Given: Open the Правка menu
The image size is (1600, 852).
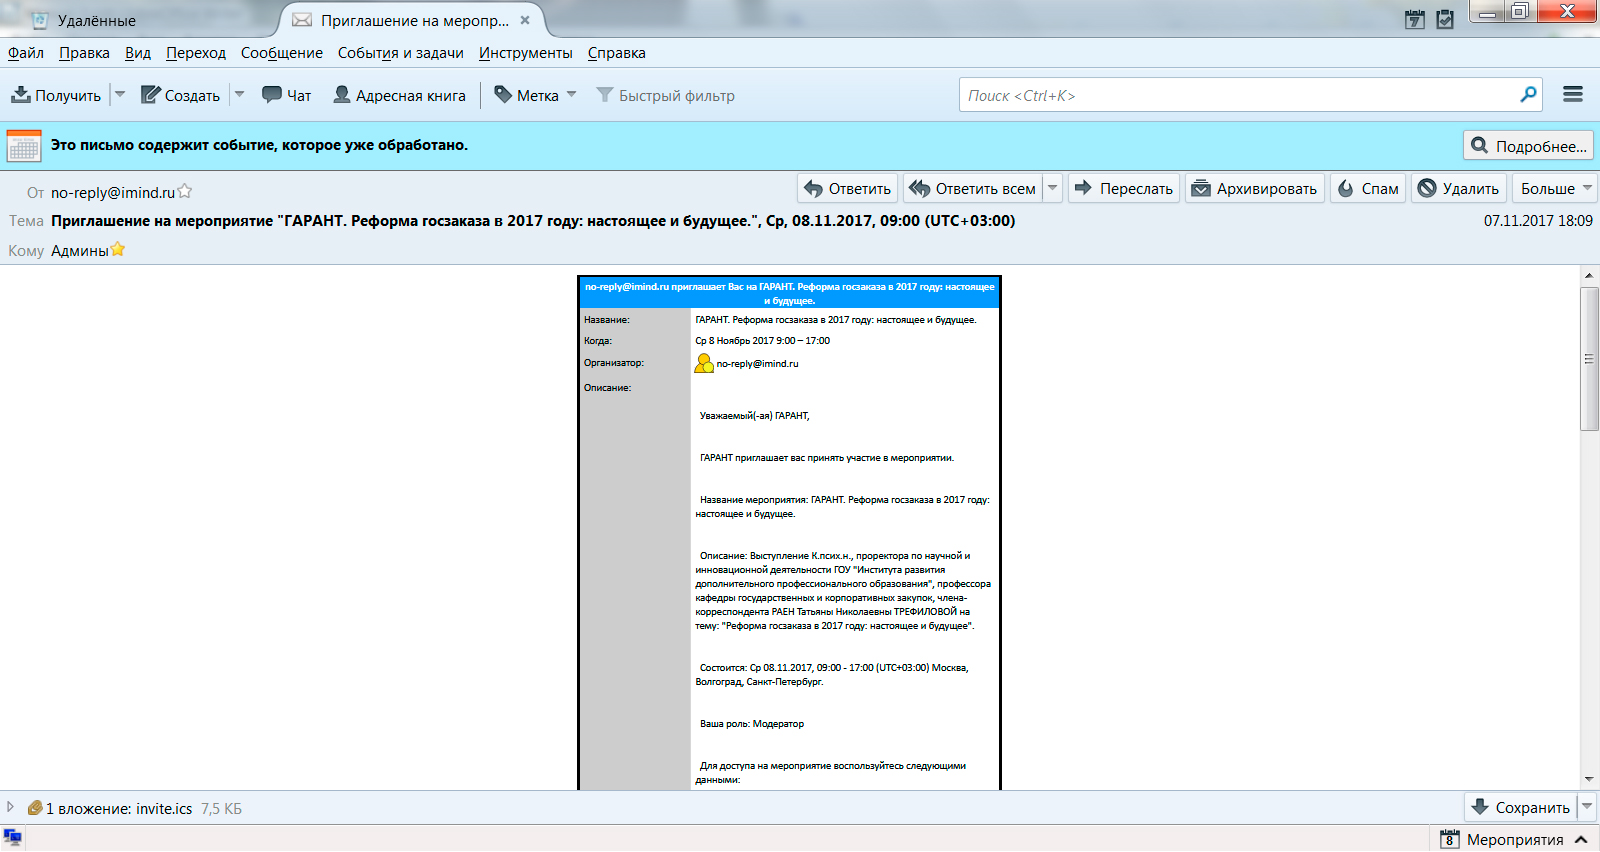Looking at the screenshot, I should 84,53.
